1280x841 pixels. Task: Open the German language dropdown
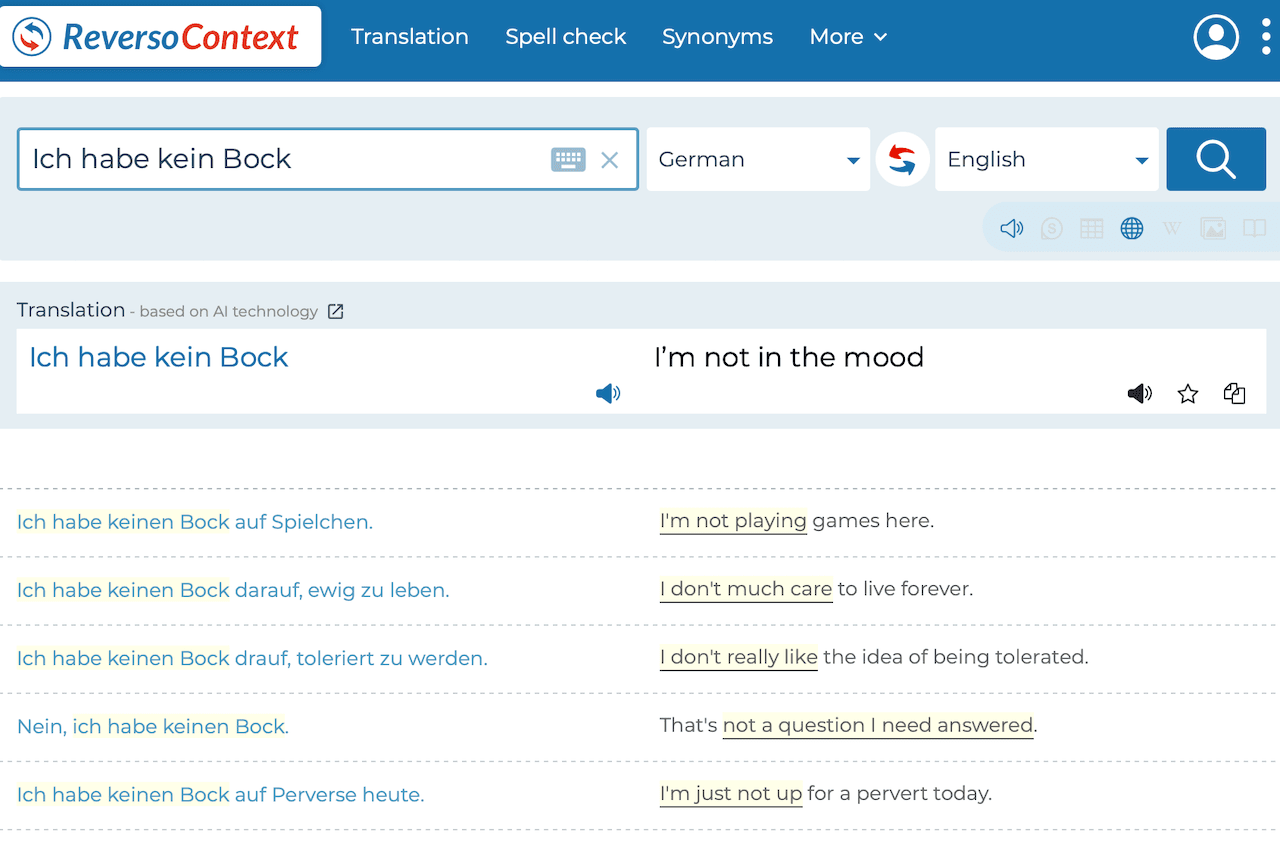[758, 159]
